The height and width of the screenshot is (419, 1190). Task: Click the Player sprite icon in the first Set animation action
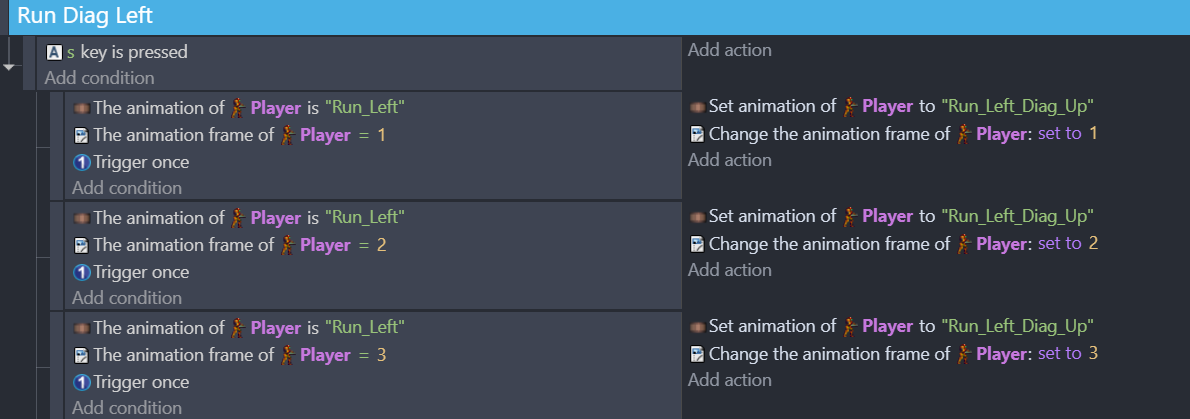[x=851, y=107]
